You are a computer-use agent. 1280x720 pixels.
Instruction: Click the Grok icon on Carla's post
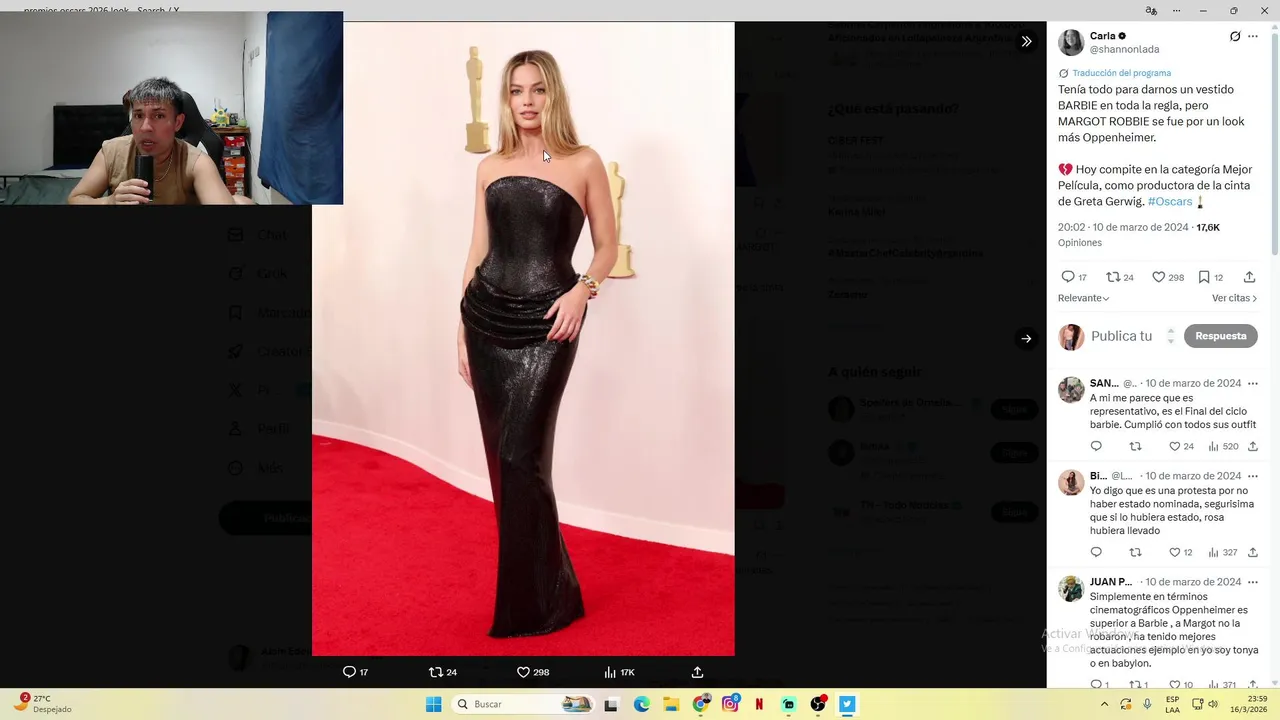click(1235, 36)
